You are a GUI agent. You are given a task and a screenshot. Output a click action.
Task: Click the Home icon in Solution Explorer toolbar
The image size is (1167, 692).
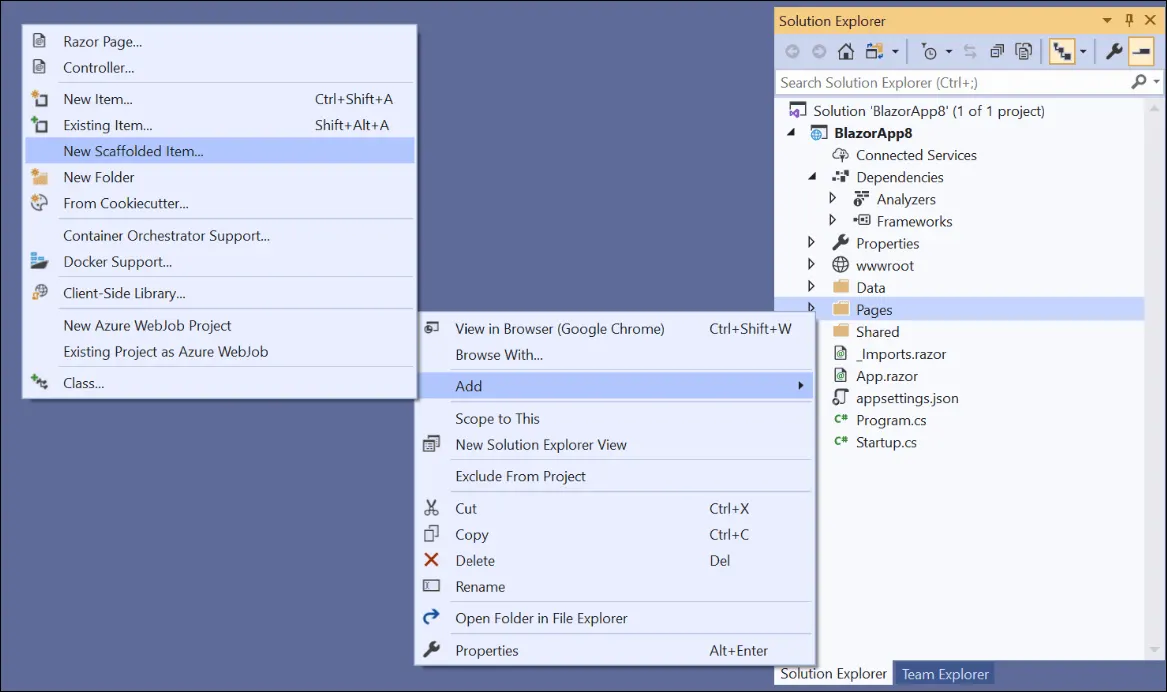coord(845,50)
